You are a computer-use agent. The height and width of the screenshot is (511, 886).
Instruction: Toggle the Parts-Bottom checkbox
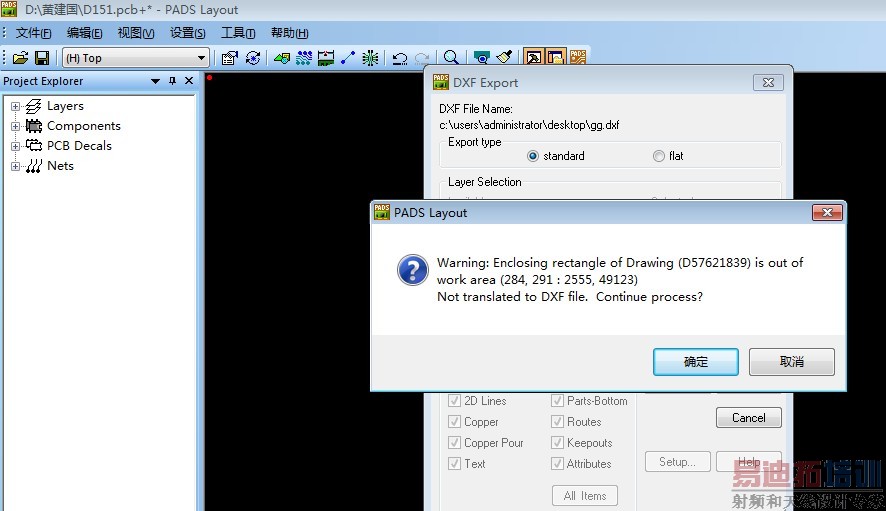tap(558, 401)
